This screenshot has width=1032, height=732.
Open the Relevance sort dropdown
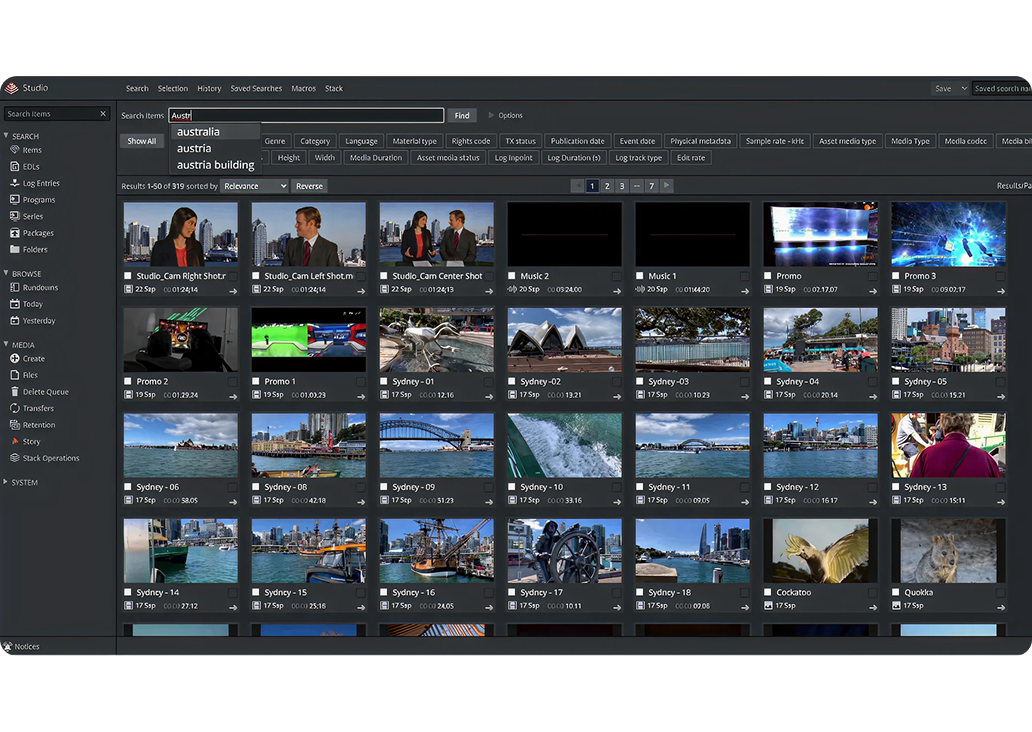click(x=254, y=186)
